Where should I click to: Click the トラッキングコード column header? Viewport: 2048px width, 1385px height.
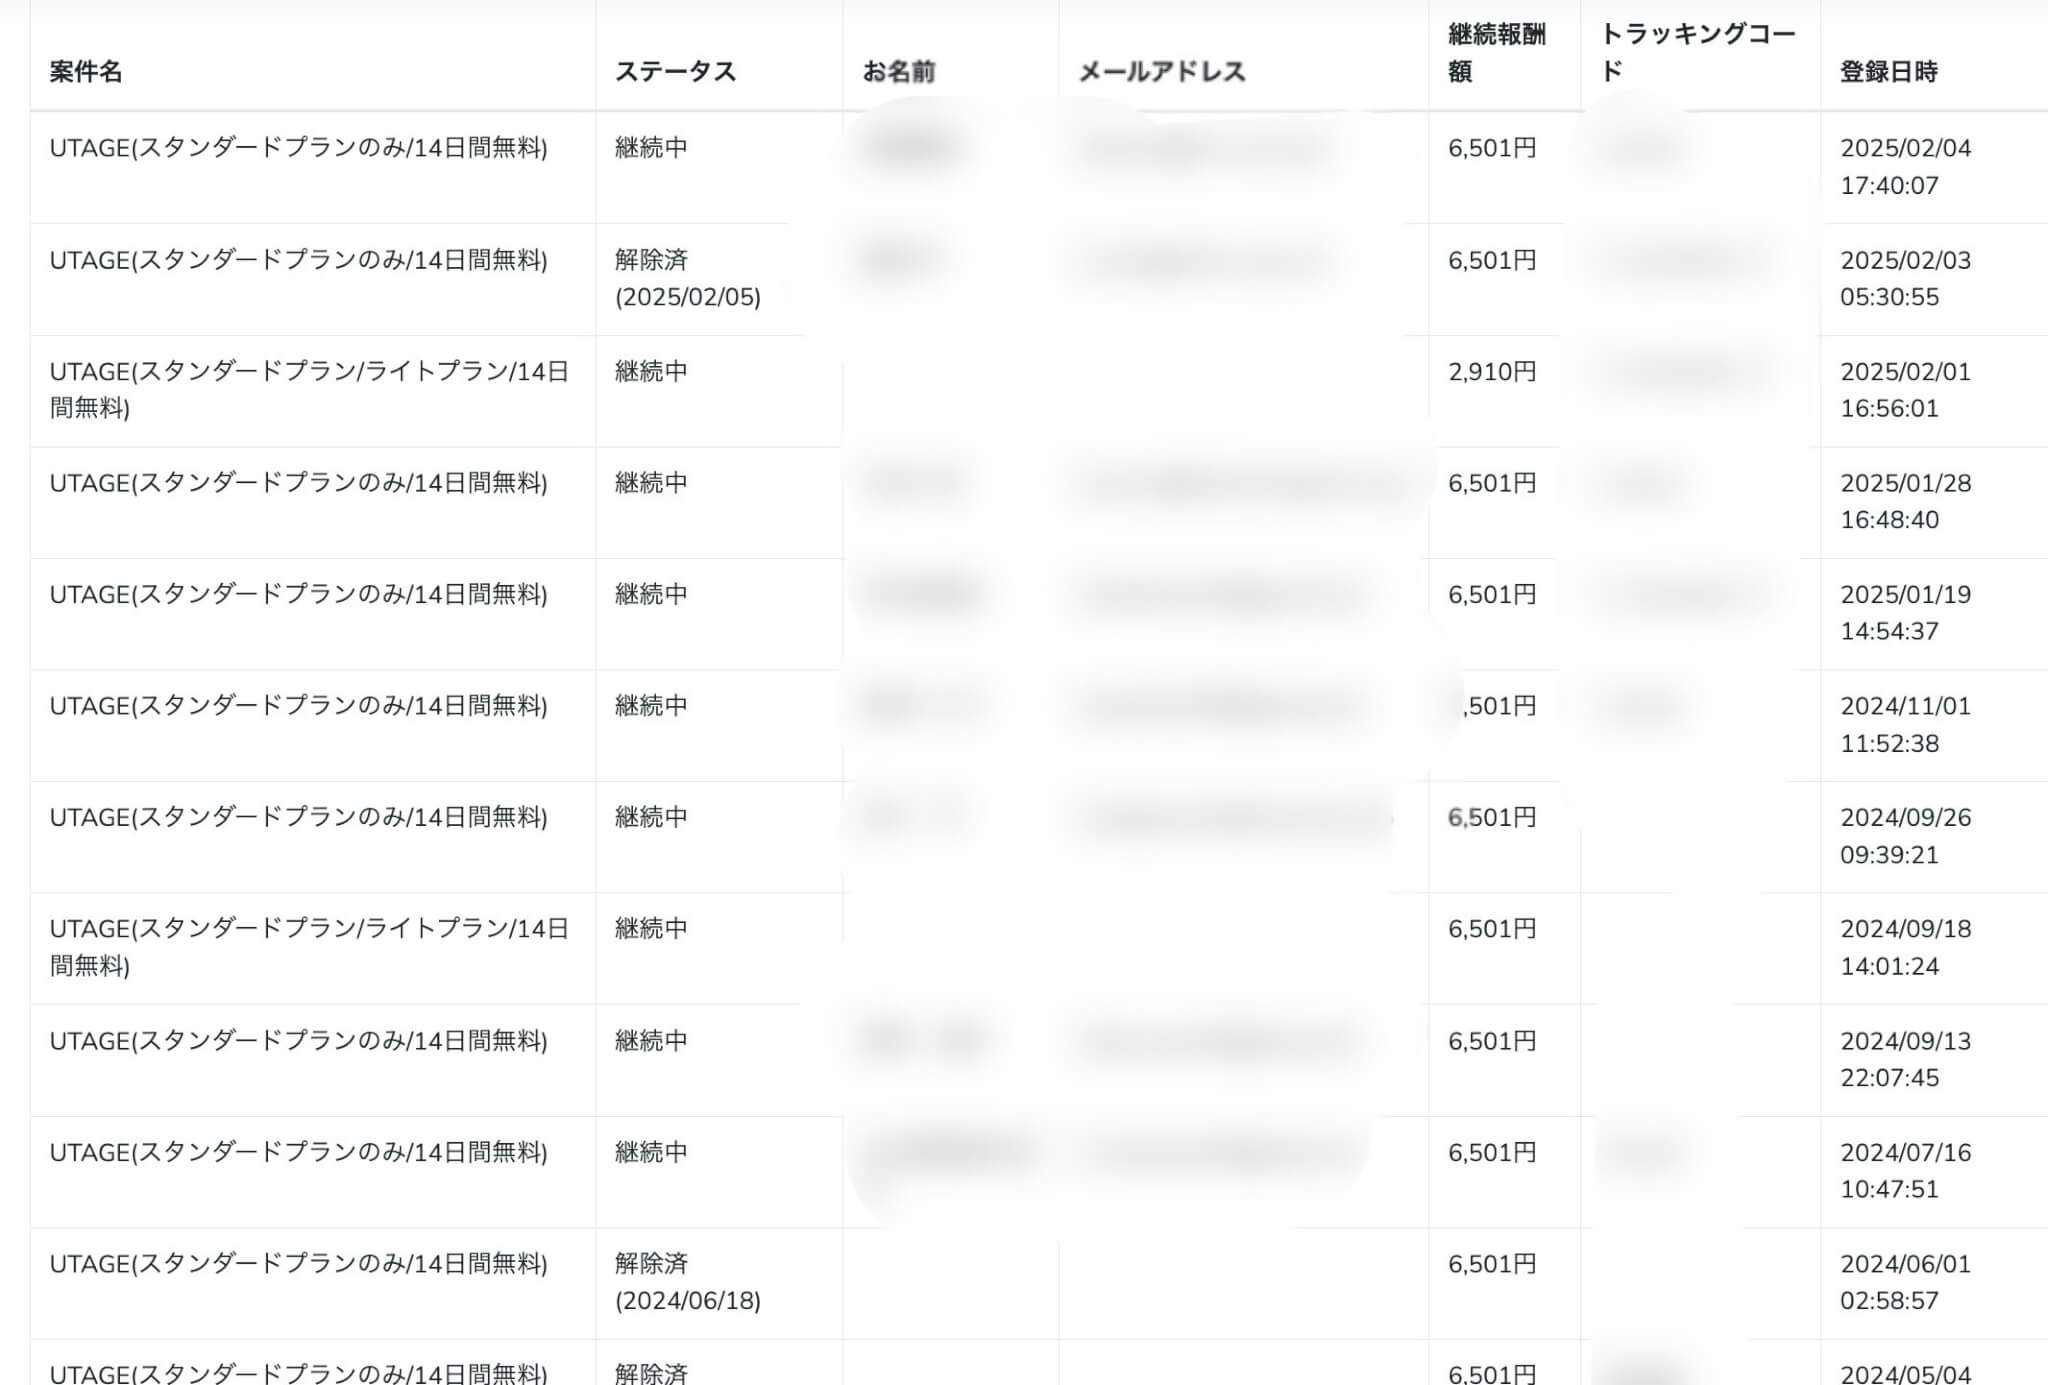[x=1698, y=52]
